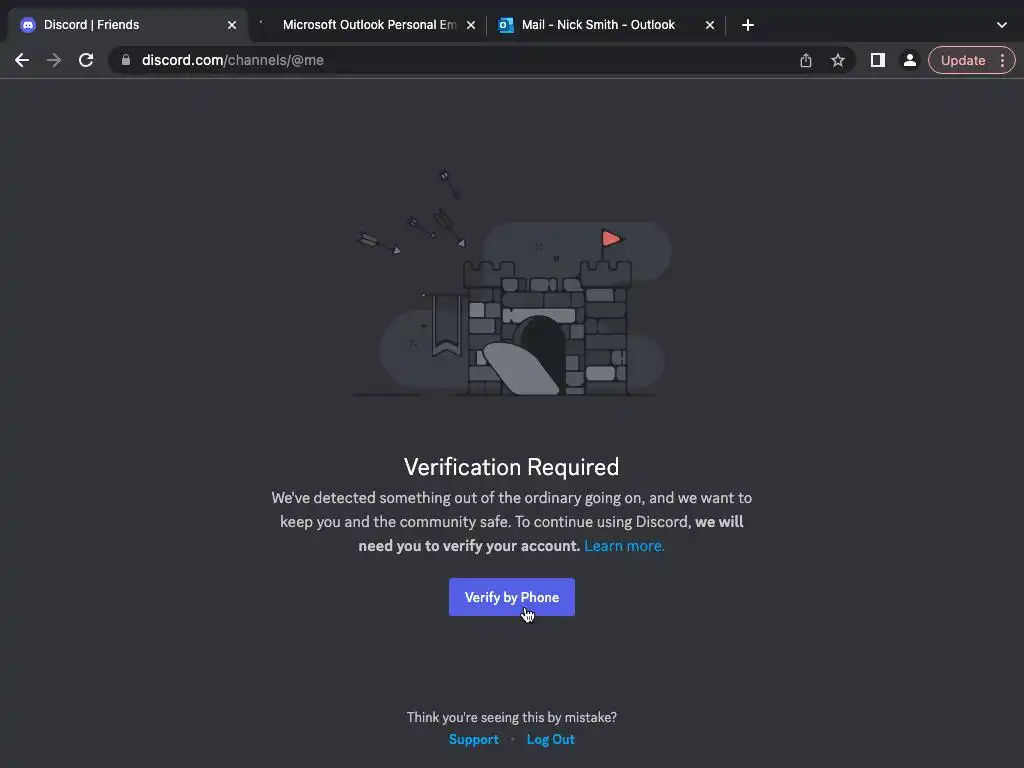Click Verify by Phone button
The image size is (1024, 768).
[511, 597]
